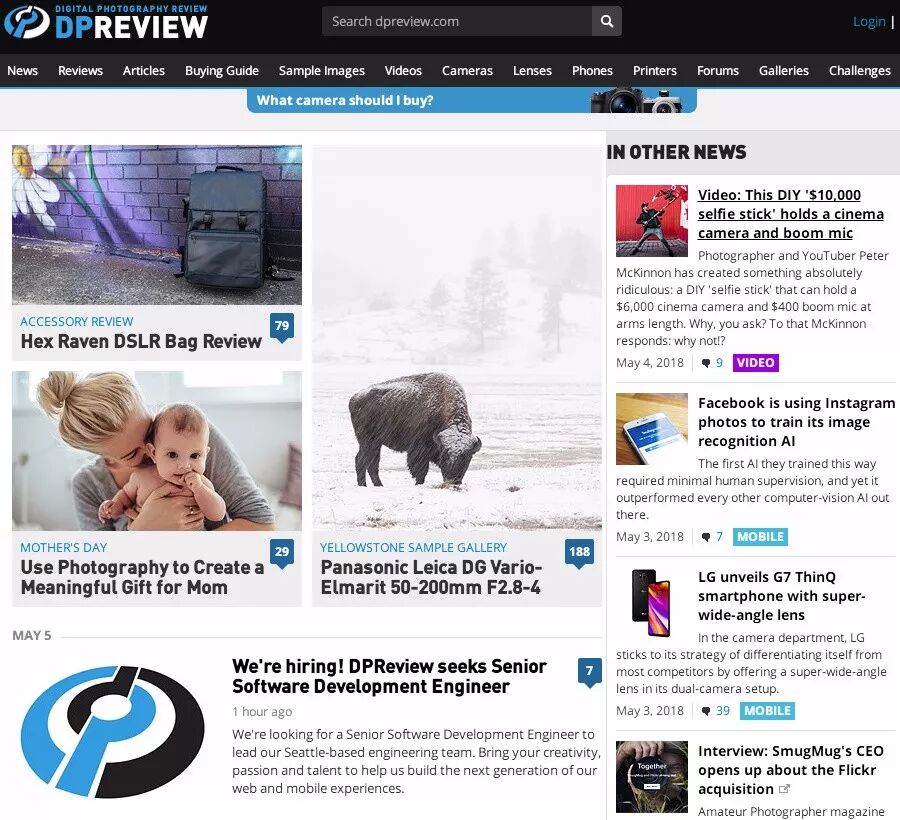Screen dimensions: 900x820
Task: Open the News menu
Action: coord(22,71)
